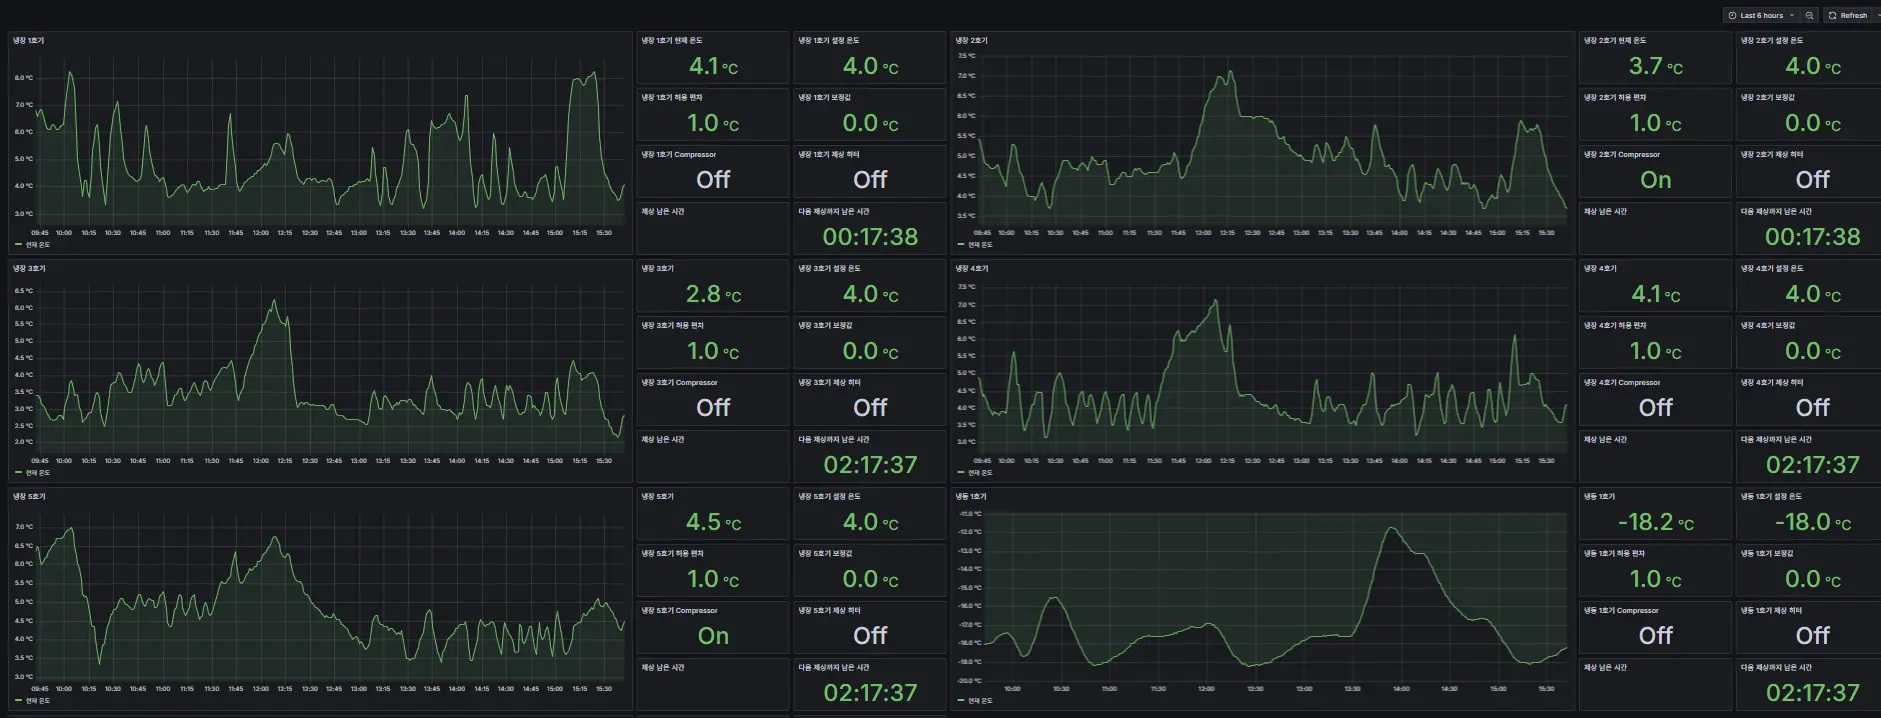The width and height of the screenshot is (1881, 718).
Task: Open the 냉장 3호기 Compressor panel title
Action: tap(679, 383)
